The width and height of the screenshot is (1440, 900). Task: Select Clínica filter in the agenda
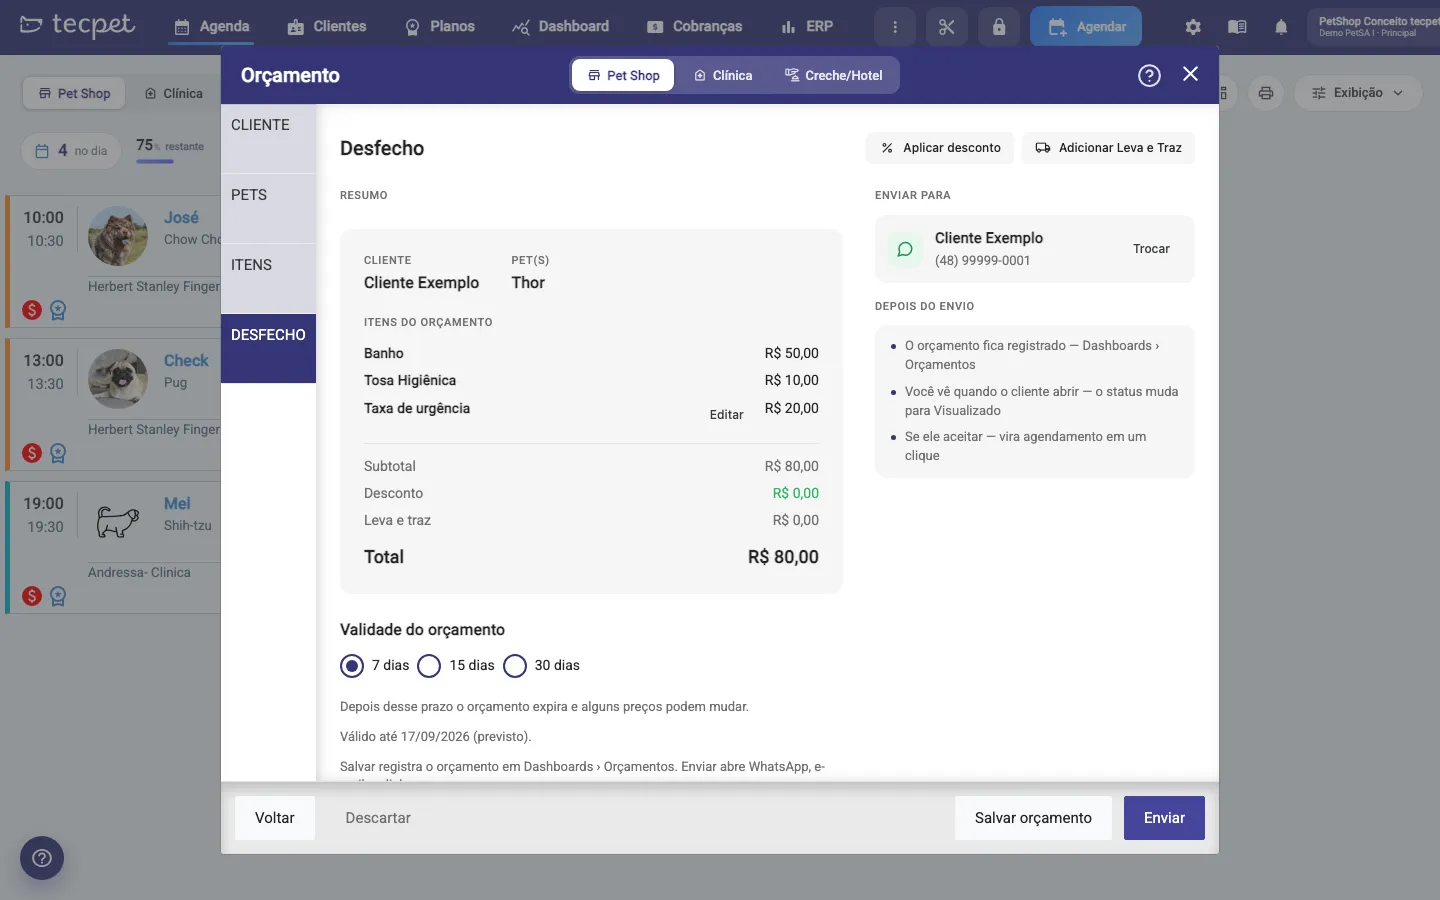pyautogui.click(x=174, y=93)
